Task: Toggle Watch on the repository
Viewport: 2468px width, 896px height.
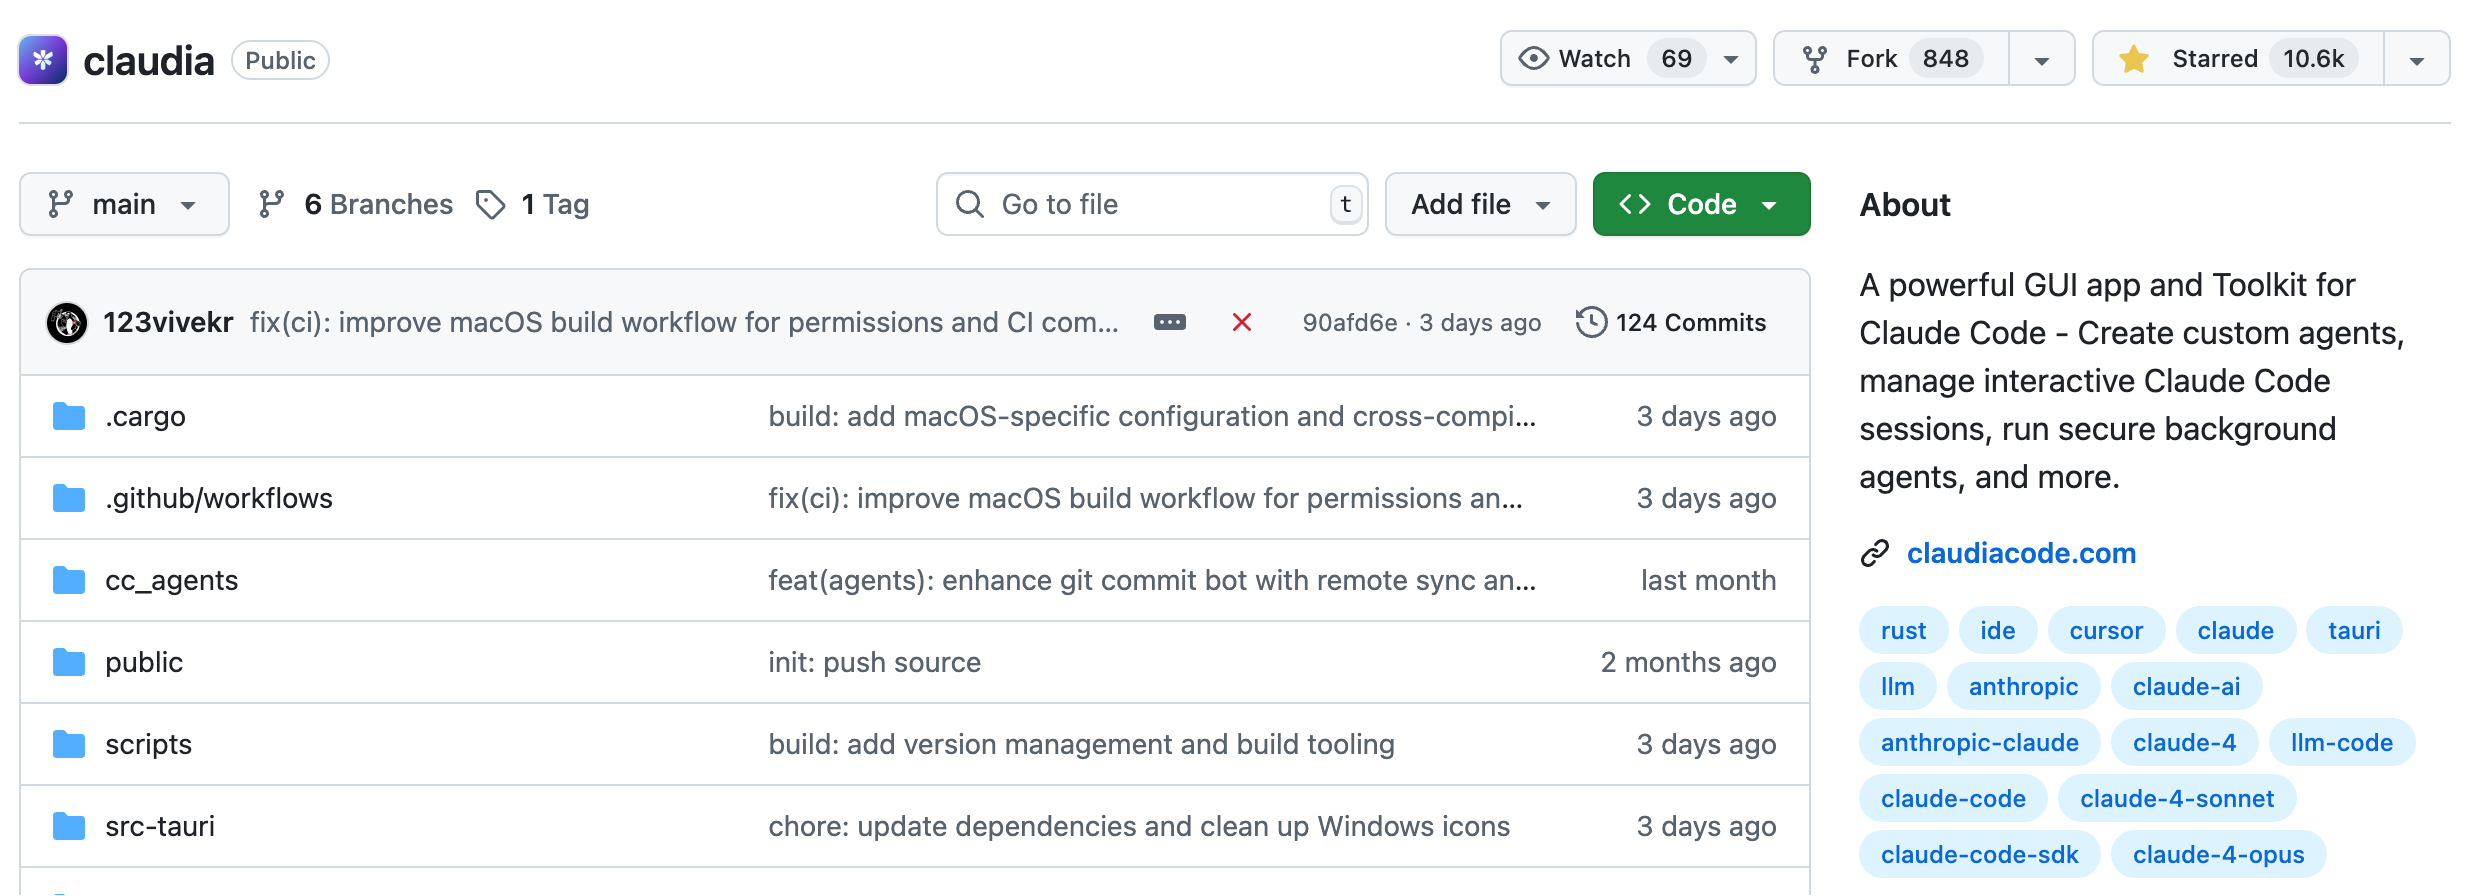Action: [1628, 59]
